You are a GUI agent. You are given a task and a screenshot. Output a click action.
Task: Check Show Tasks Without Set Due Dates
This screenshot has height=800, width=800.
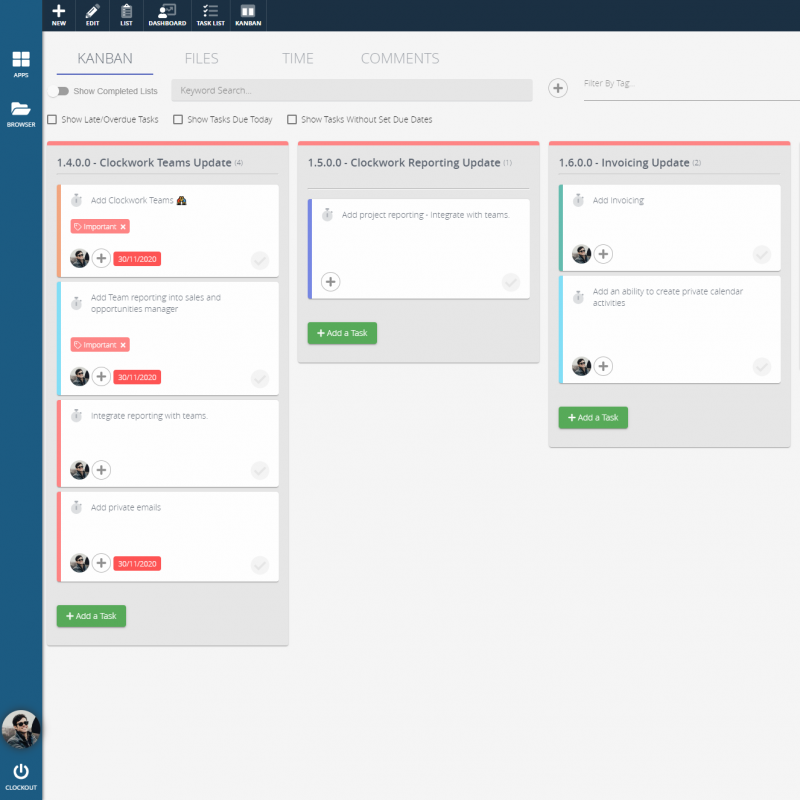(x=292, y=119)
